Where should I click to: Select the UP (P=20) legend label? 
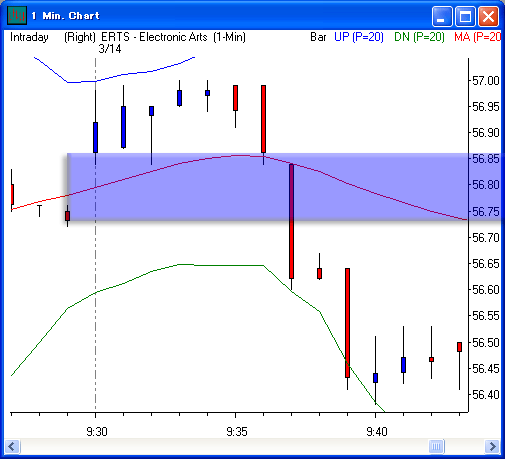click(x=359, y=37)
